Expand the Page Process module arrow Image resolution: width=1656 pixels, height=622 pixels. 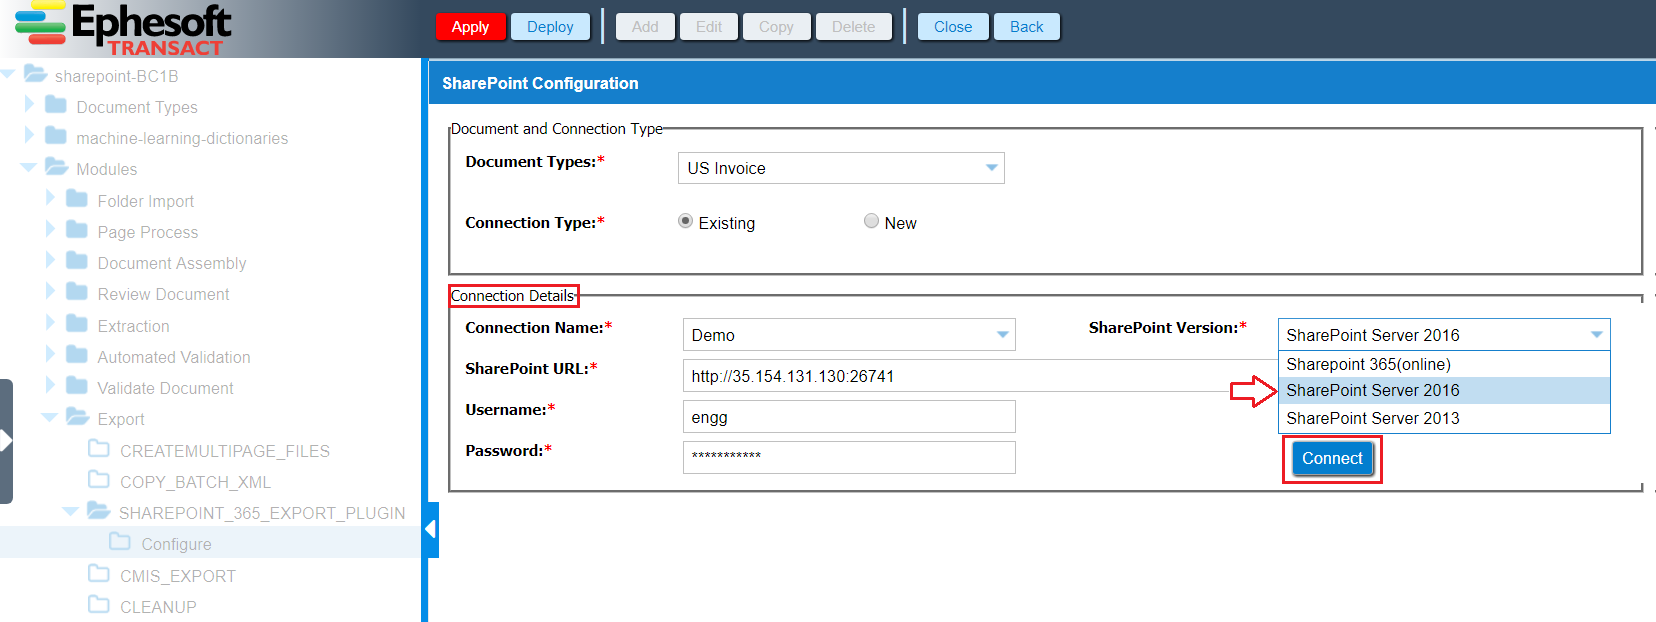click(x=50, y=229)
